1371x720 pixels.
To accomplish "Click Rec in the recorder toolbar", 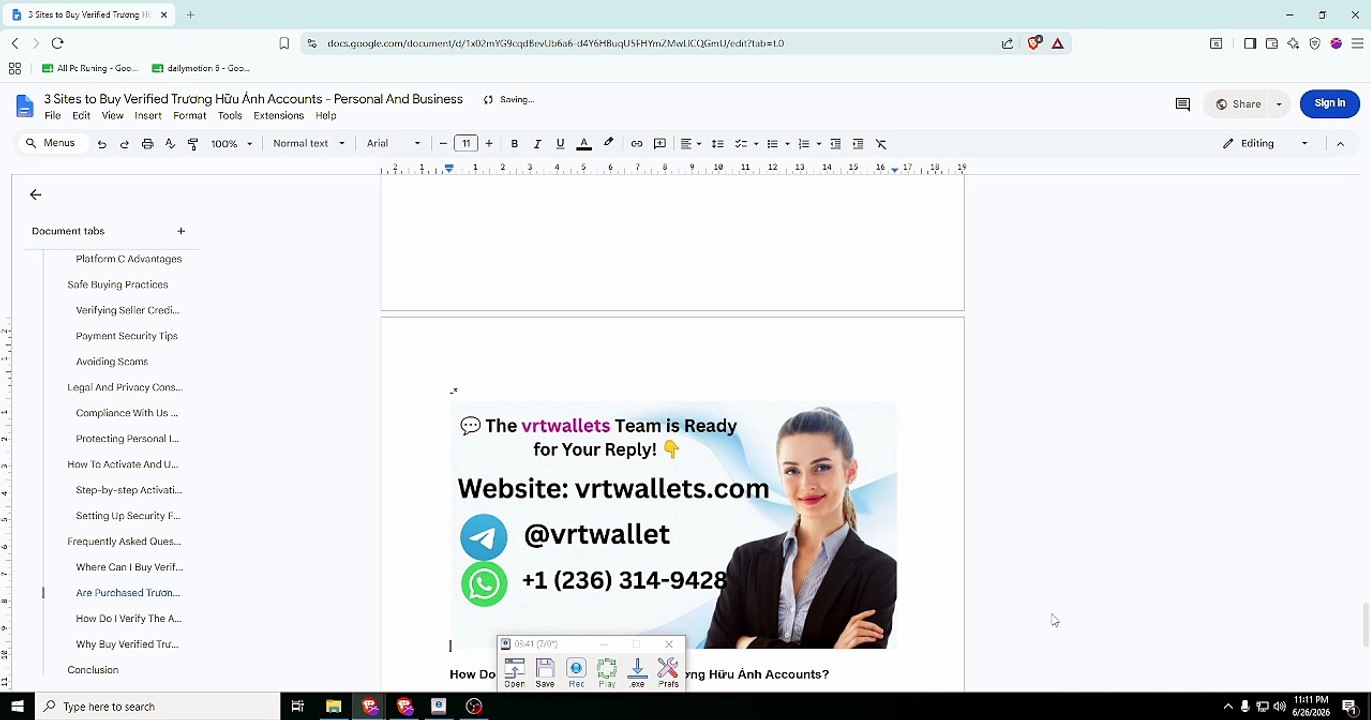I will click(576, 673).
